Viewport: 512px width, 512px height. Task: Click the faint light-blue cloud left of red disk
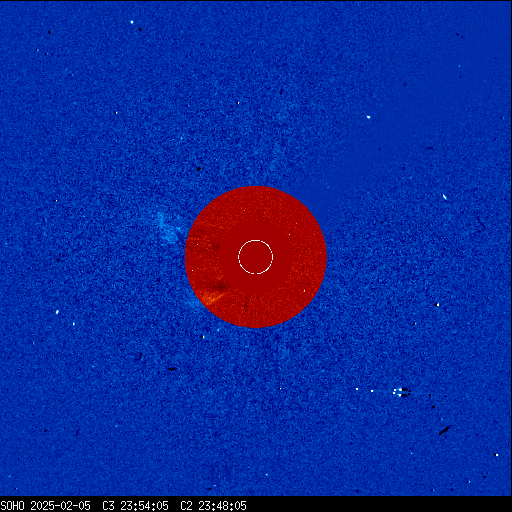pyautogui.click(x=168, y=228)
